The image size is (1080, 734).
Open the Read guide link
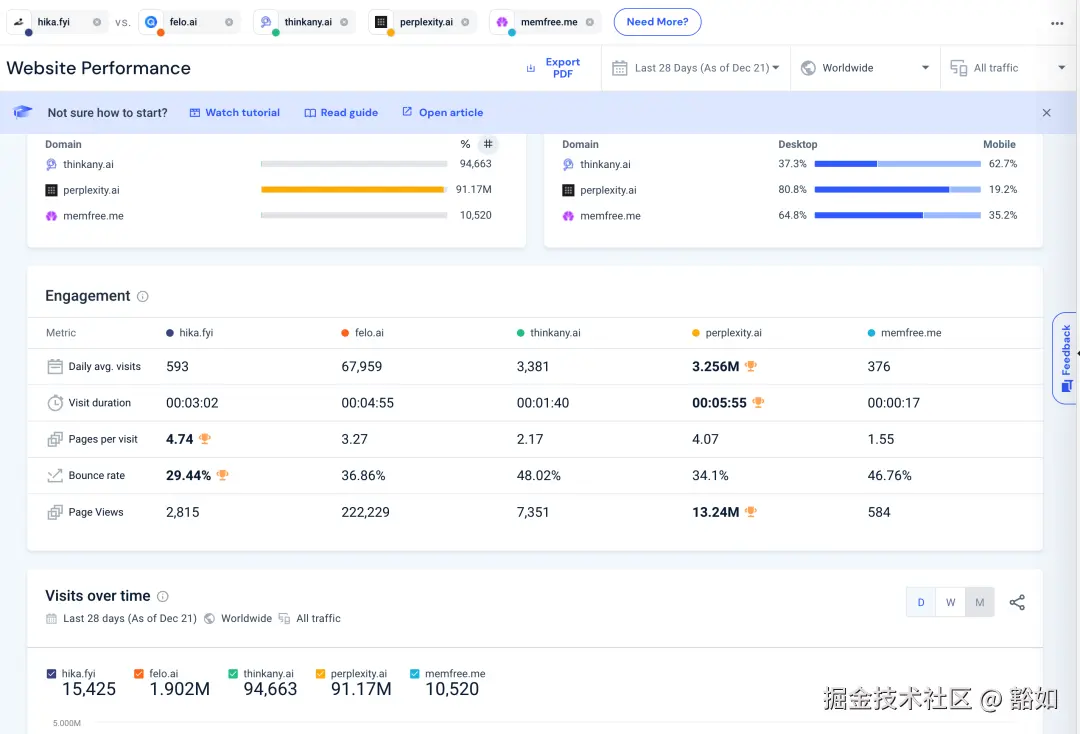pos(342,112)
